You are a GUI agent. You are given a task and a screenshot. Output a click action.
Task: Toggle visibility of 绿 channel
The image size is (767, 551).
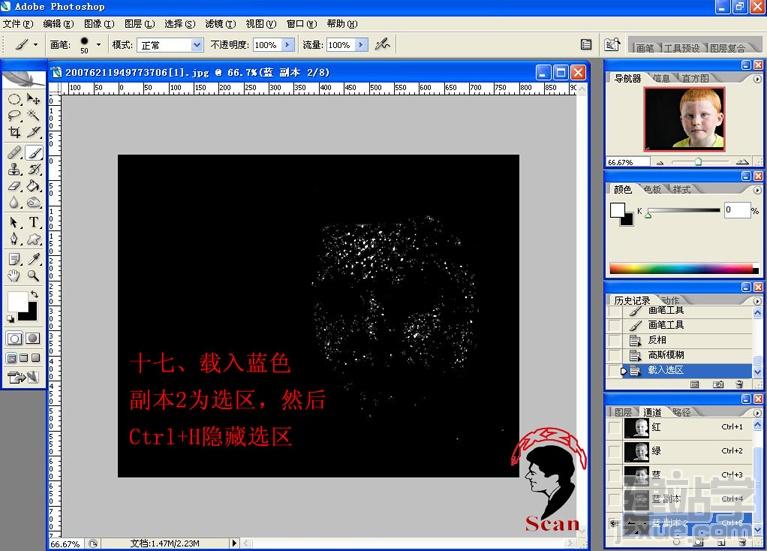[614, 451]
